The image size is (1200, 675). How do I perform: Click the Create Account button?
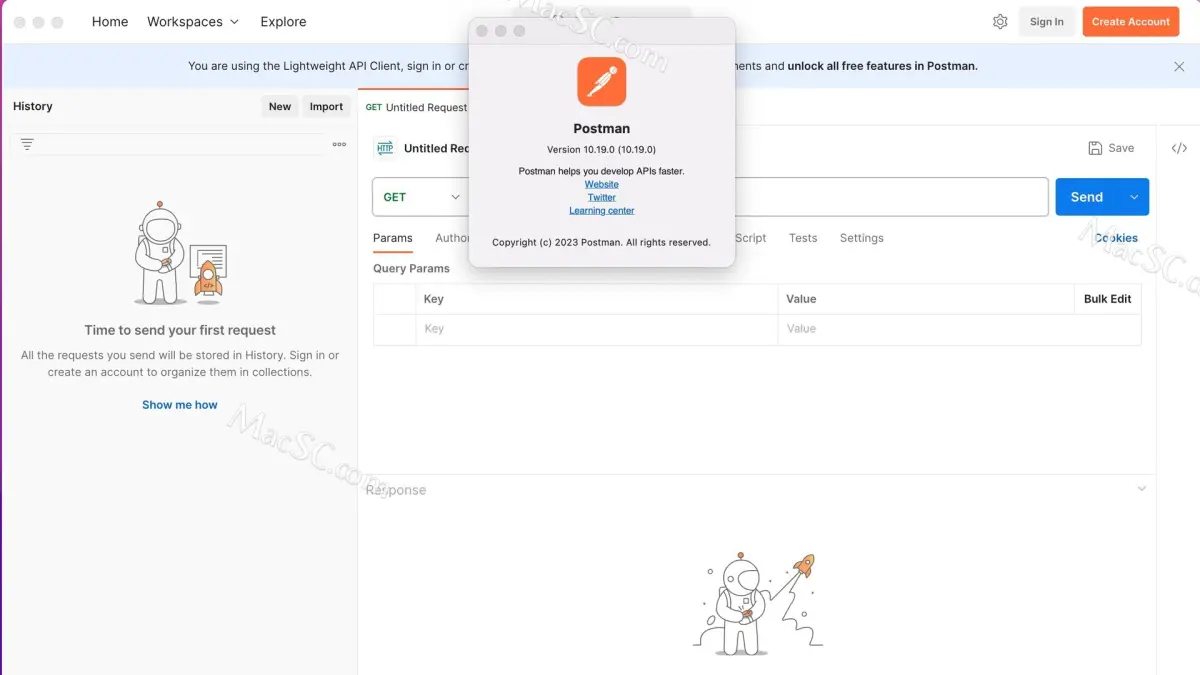click(1131, 21)
